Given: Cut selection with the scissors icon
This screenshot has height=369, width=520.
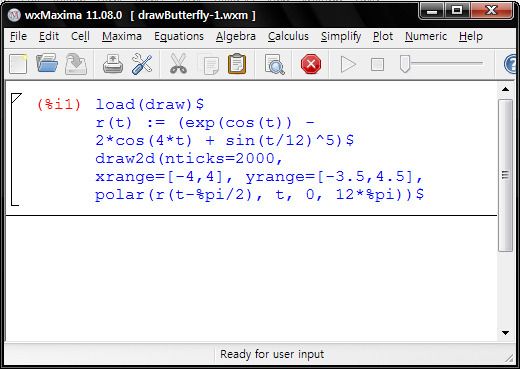Looking at the screenshot, I should (178, 64).
